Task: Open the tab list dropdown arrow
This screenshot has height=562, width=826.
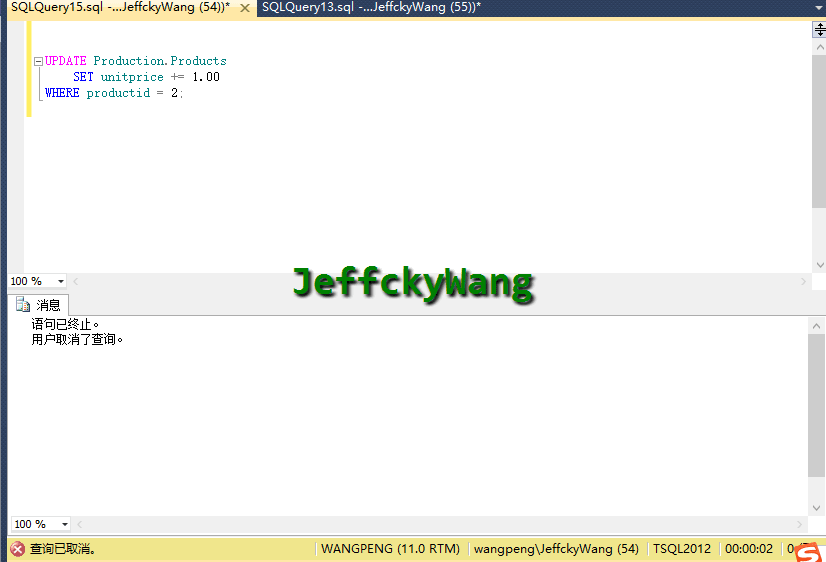Action: click(819, 8)
